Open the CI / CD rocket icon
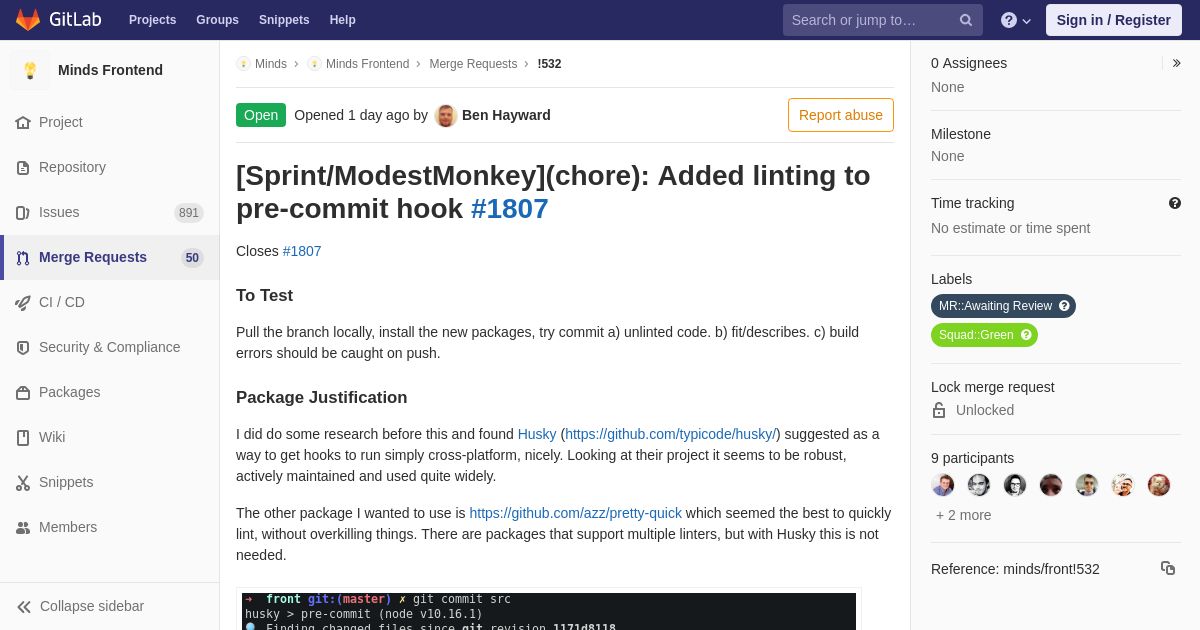The image size is (1200, 630). point(23,302)
